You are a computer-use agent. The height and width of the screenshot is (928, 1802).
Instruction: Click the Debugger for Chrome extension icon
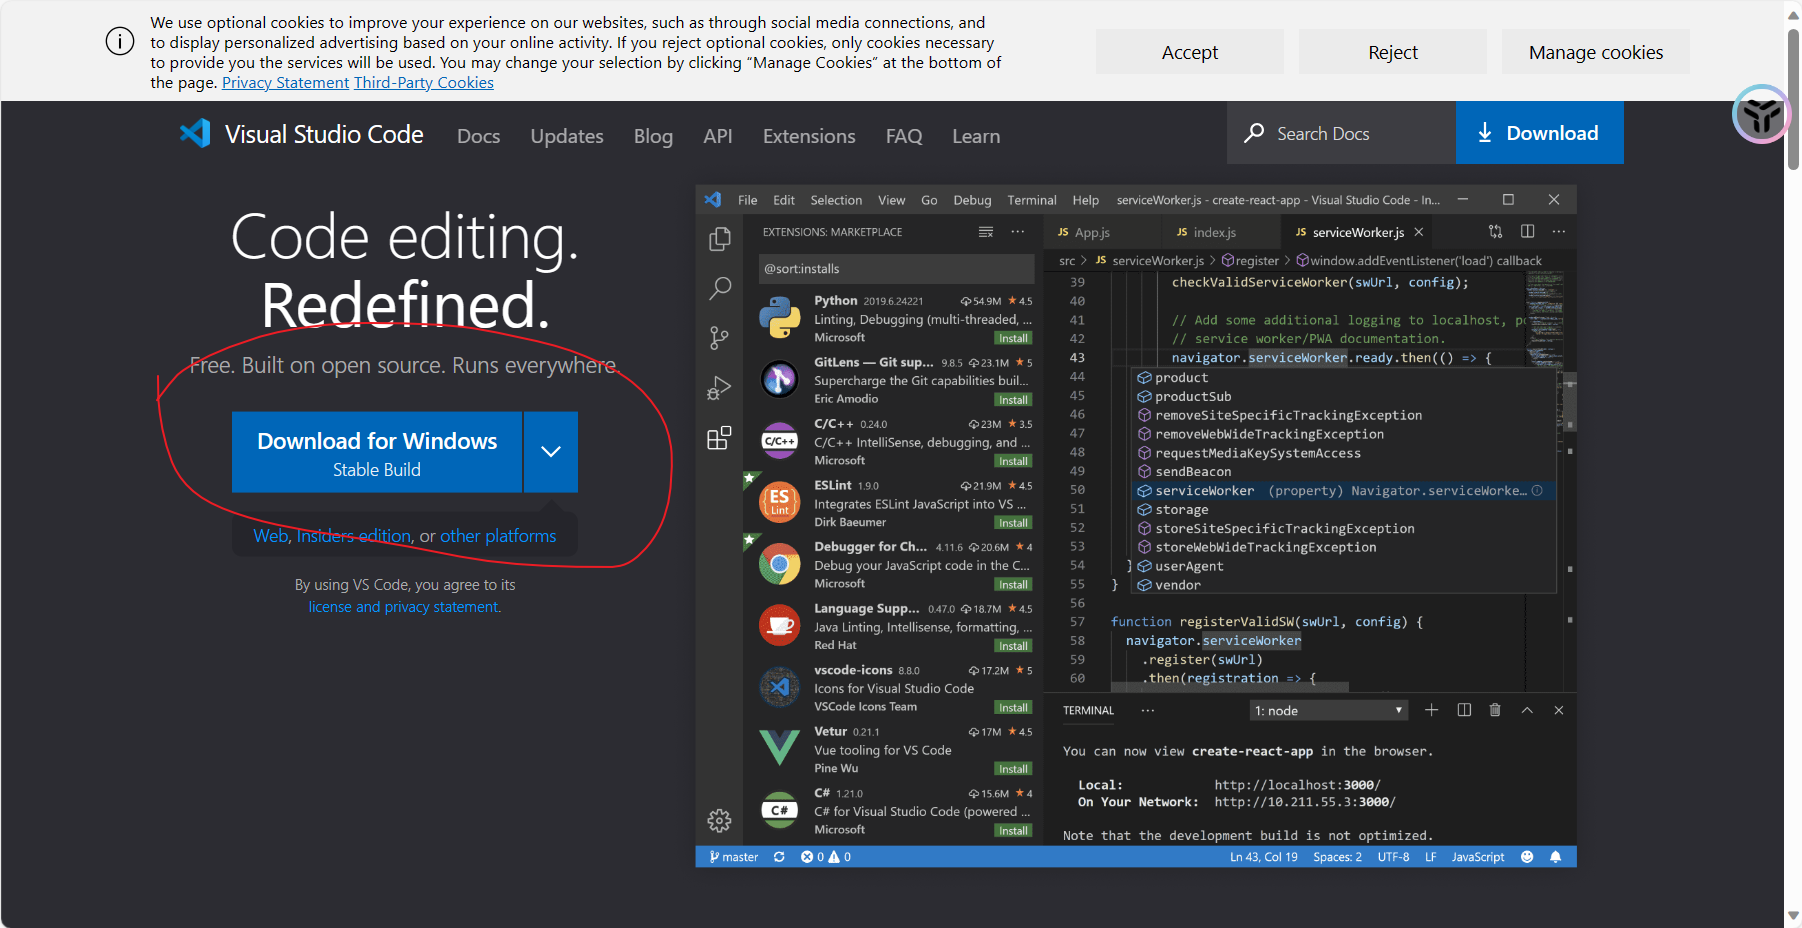point(779,564)
